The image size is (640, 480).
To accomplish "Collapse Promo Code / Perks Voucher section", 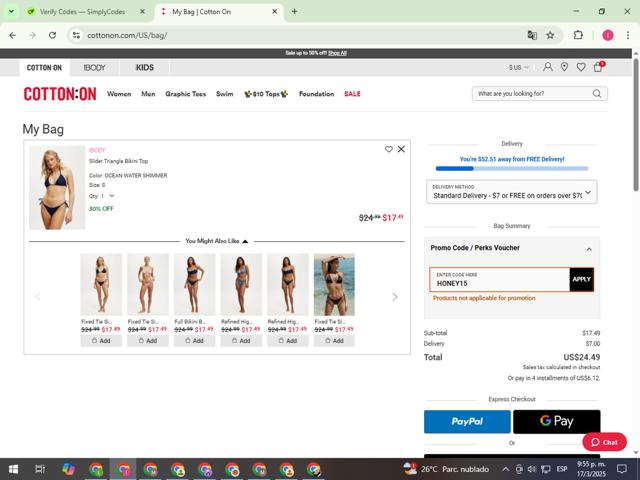I will [x=589, y=249].
